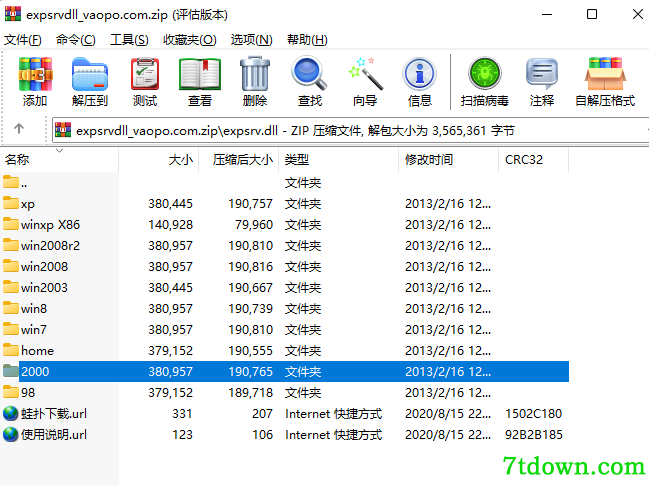Go up one level arrow
This screenshot has width=649, height=485.
point(19,129)
